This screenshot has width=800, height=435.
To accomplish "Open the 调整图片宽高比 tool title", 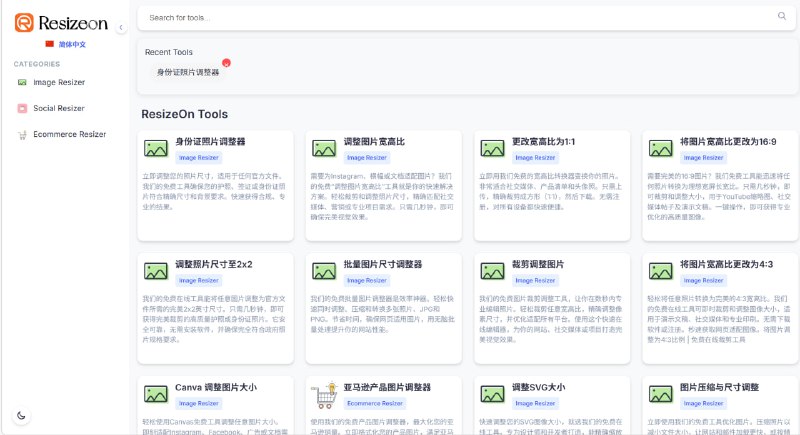I will [374, 142].
